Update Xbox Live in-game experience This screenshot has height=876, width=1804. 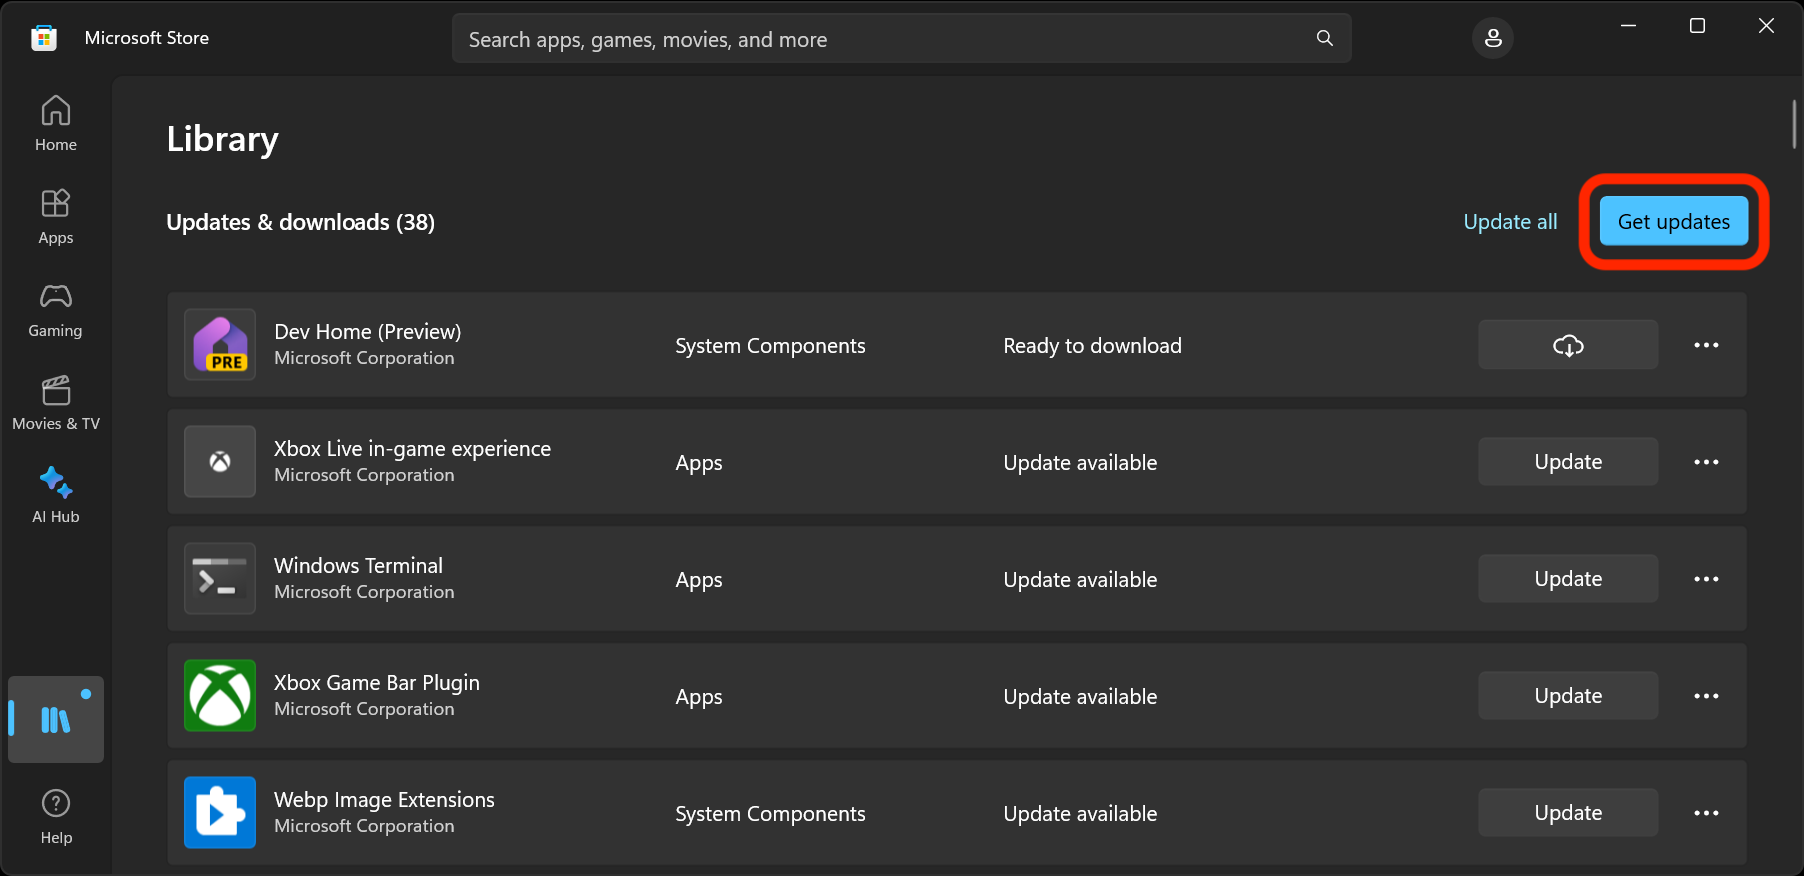[1567, 462]
